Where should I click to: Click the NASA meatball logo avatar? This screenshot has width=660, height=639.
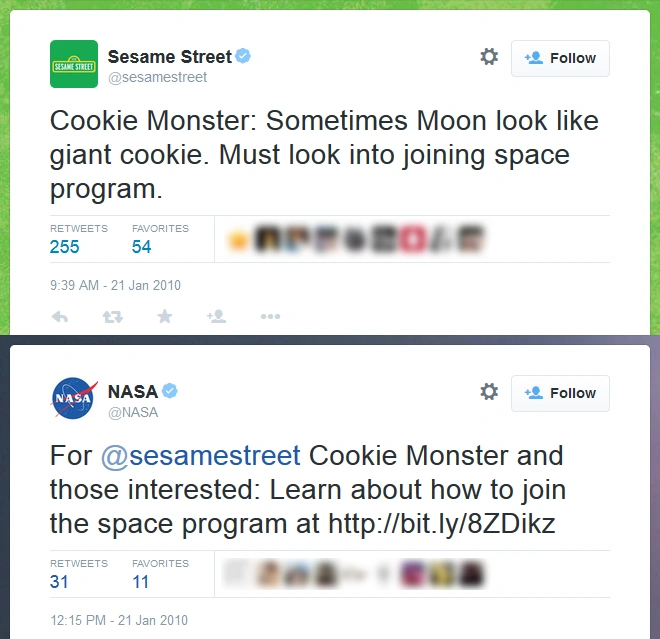click(x=74, y=398)
